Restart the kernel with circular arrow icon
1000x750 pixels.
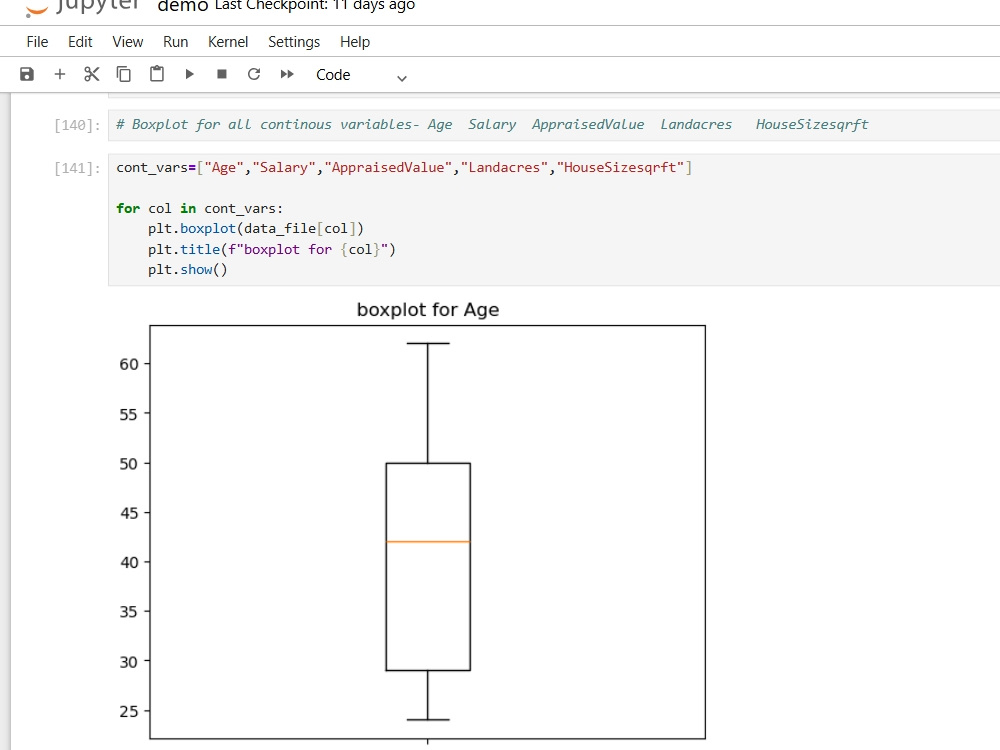coord(254,75)
